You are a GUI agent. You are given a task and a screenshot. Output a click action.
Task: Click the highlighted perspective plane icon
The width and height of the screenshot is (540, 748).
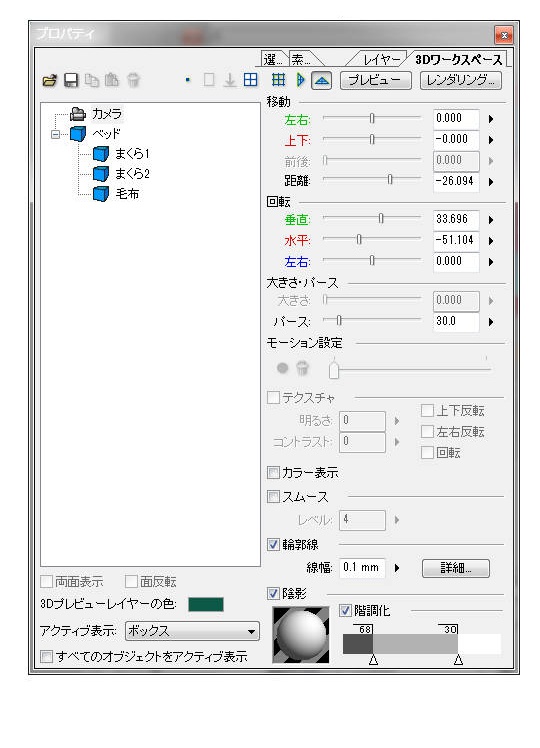click(322, 80)
